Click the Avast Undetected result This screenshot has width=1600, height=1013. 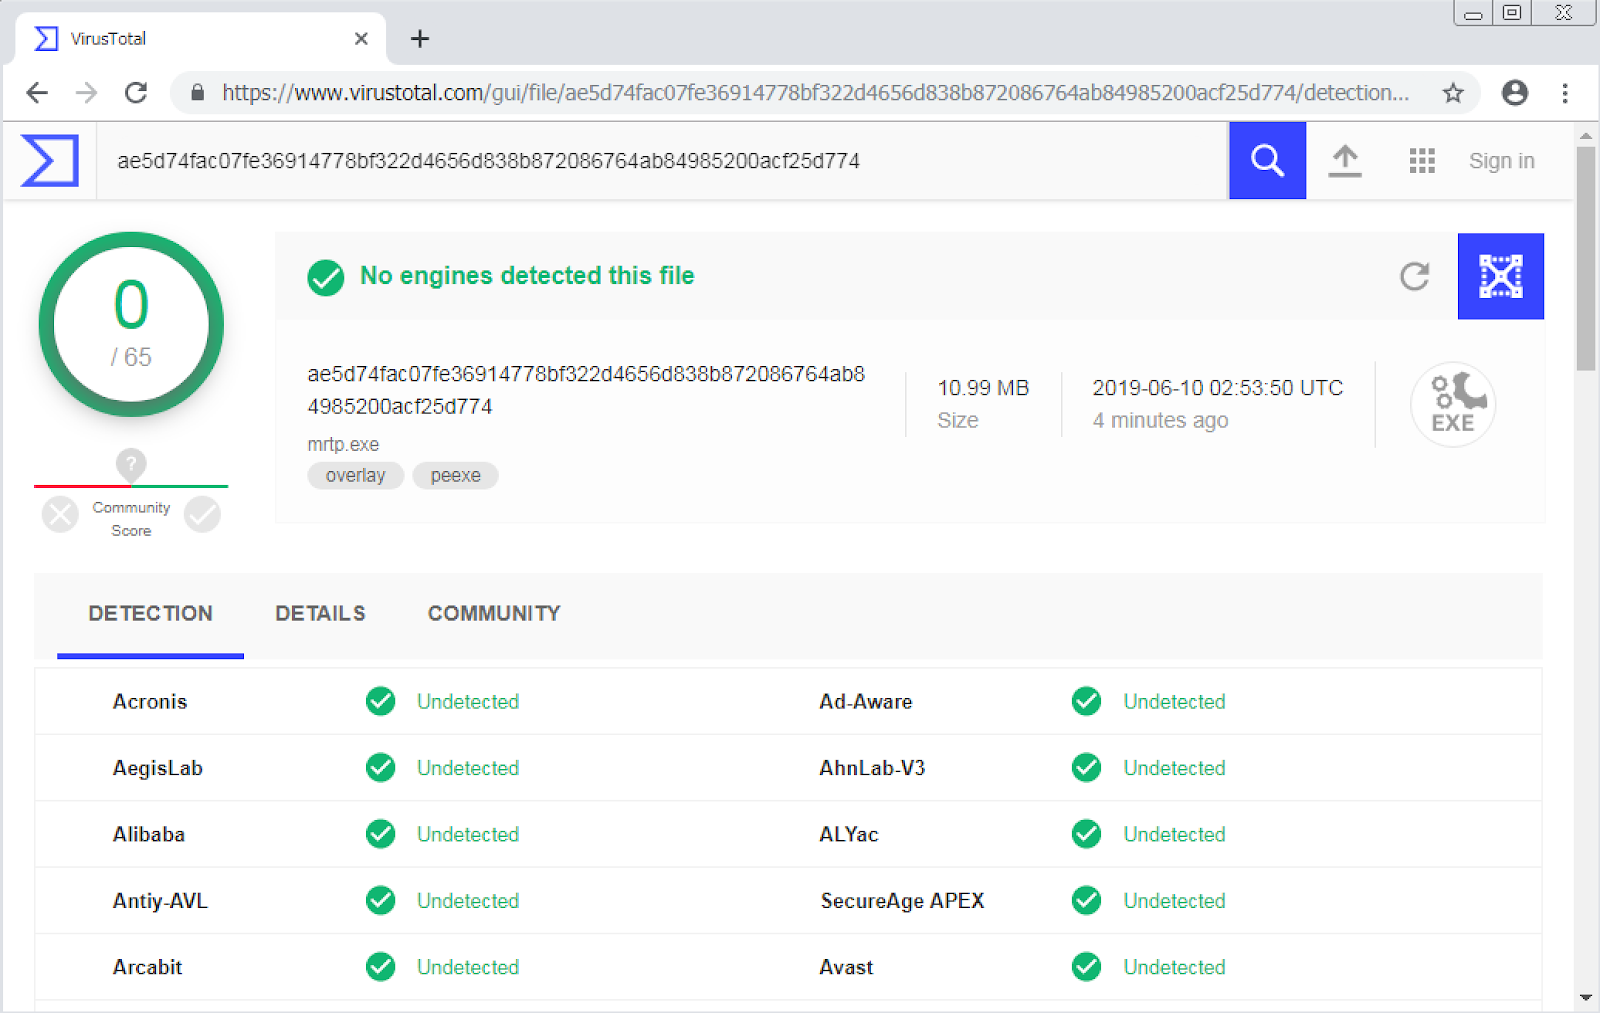click(x=1174, y=967)
